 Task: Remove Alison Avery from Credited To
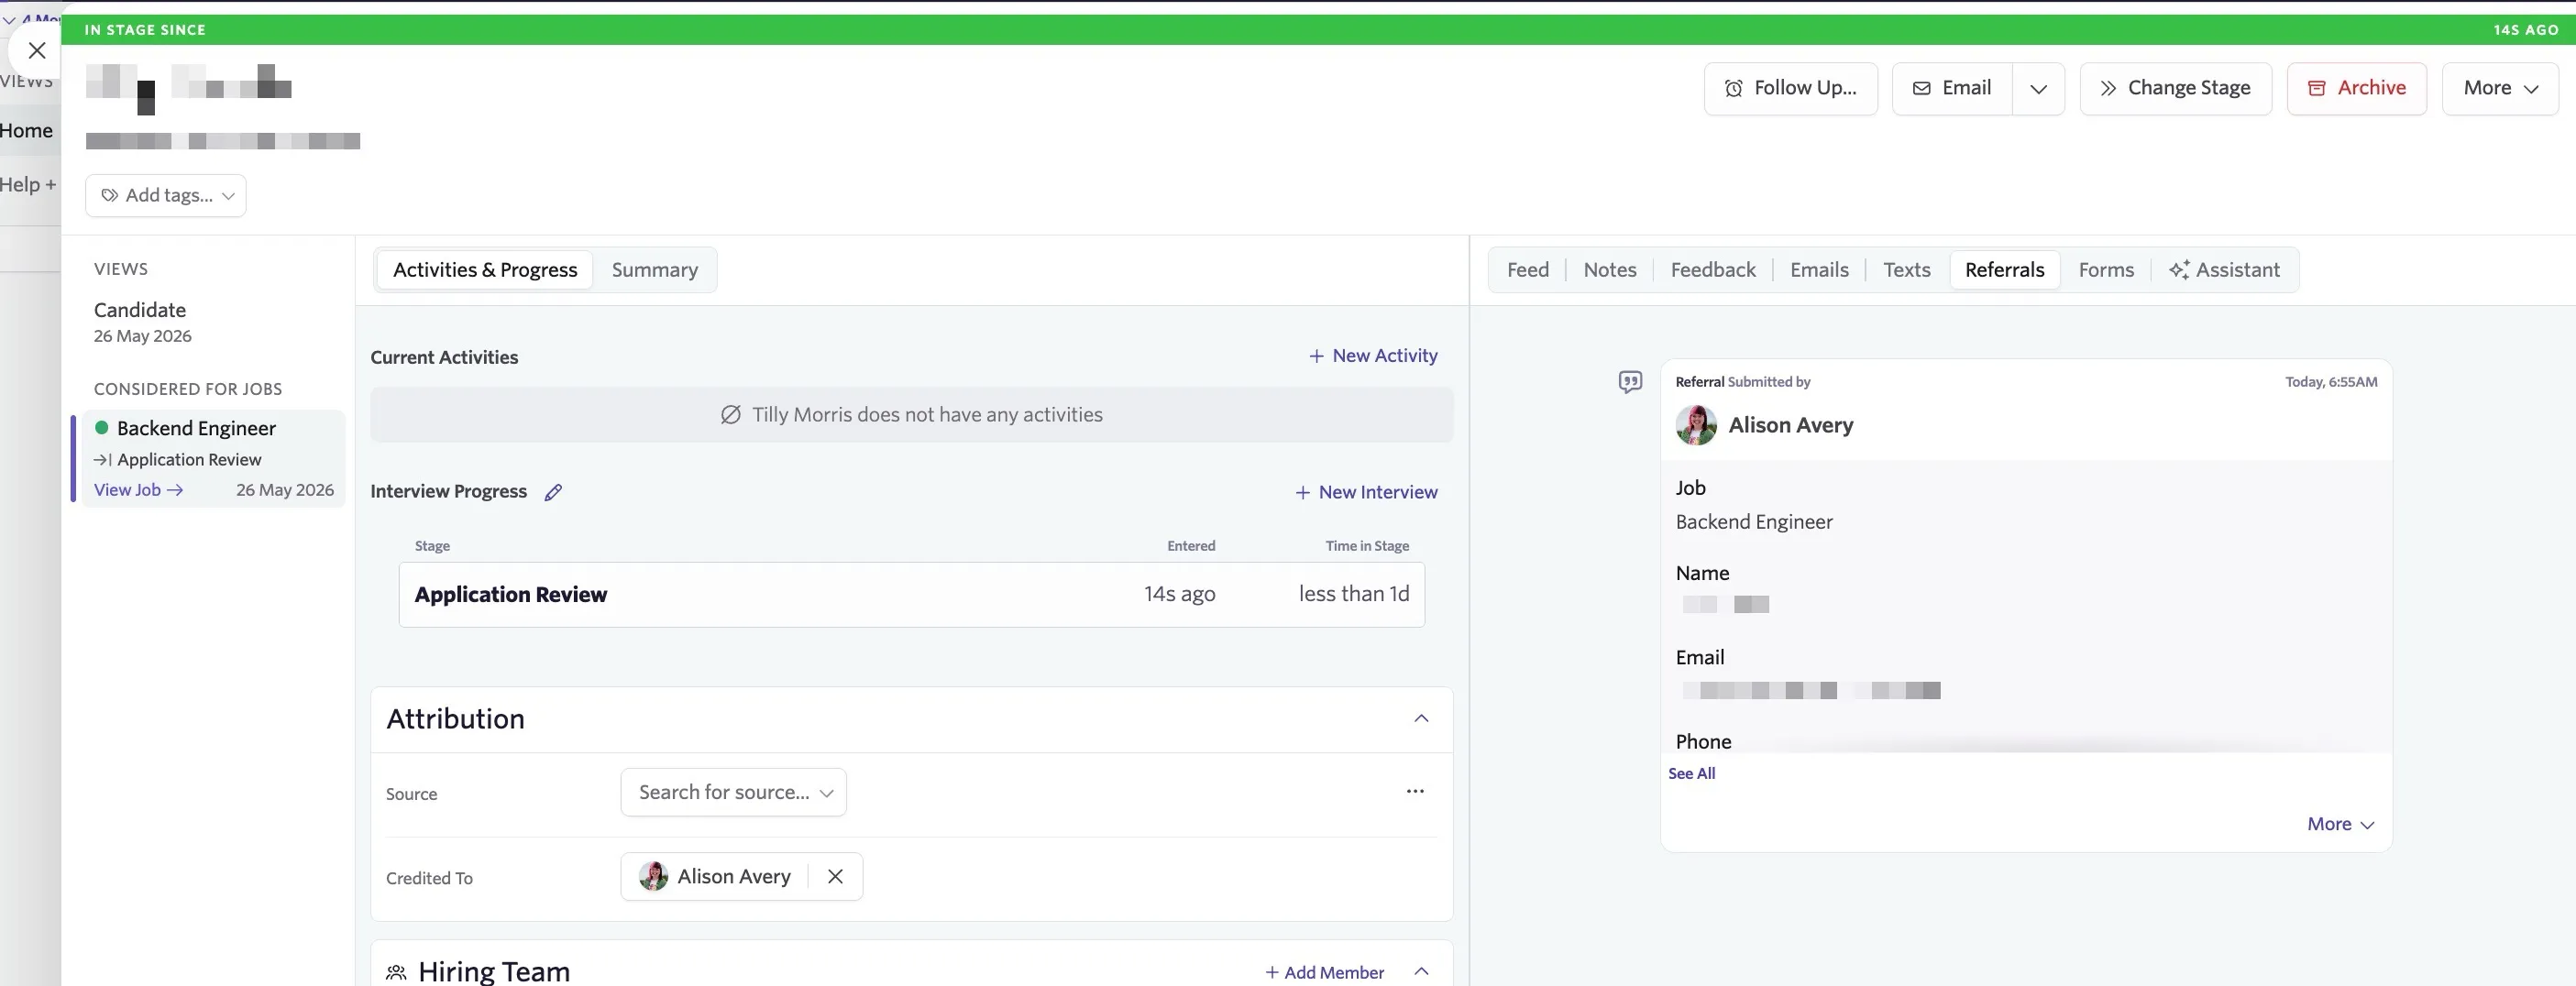[835, 876]
